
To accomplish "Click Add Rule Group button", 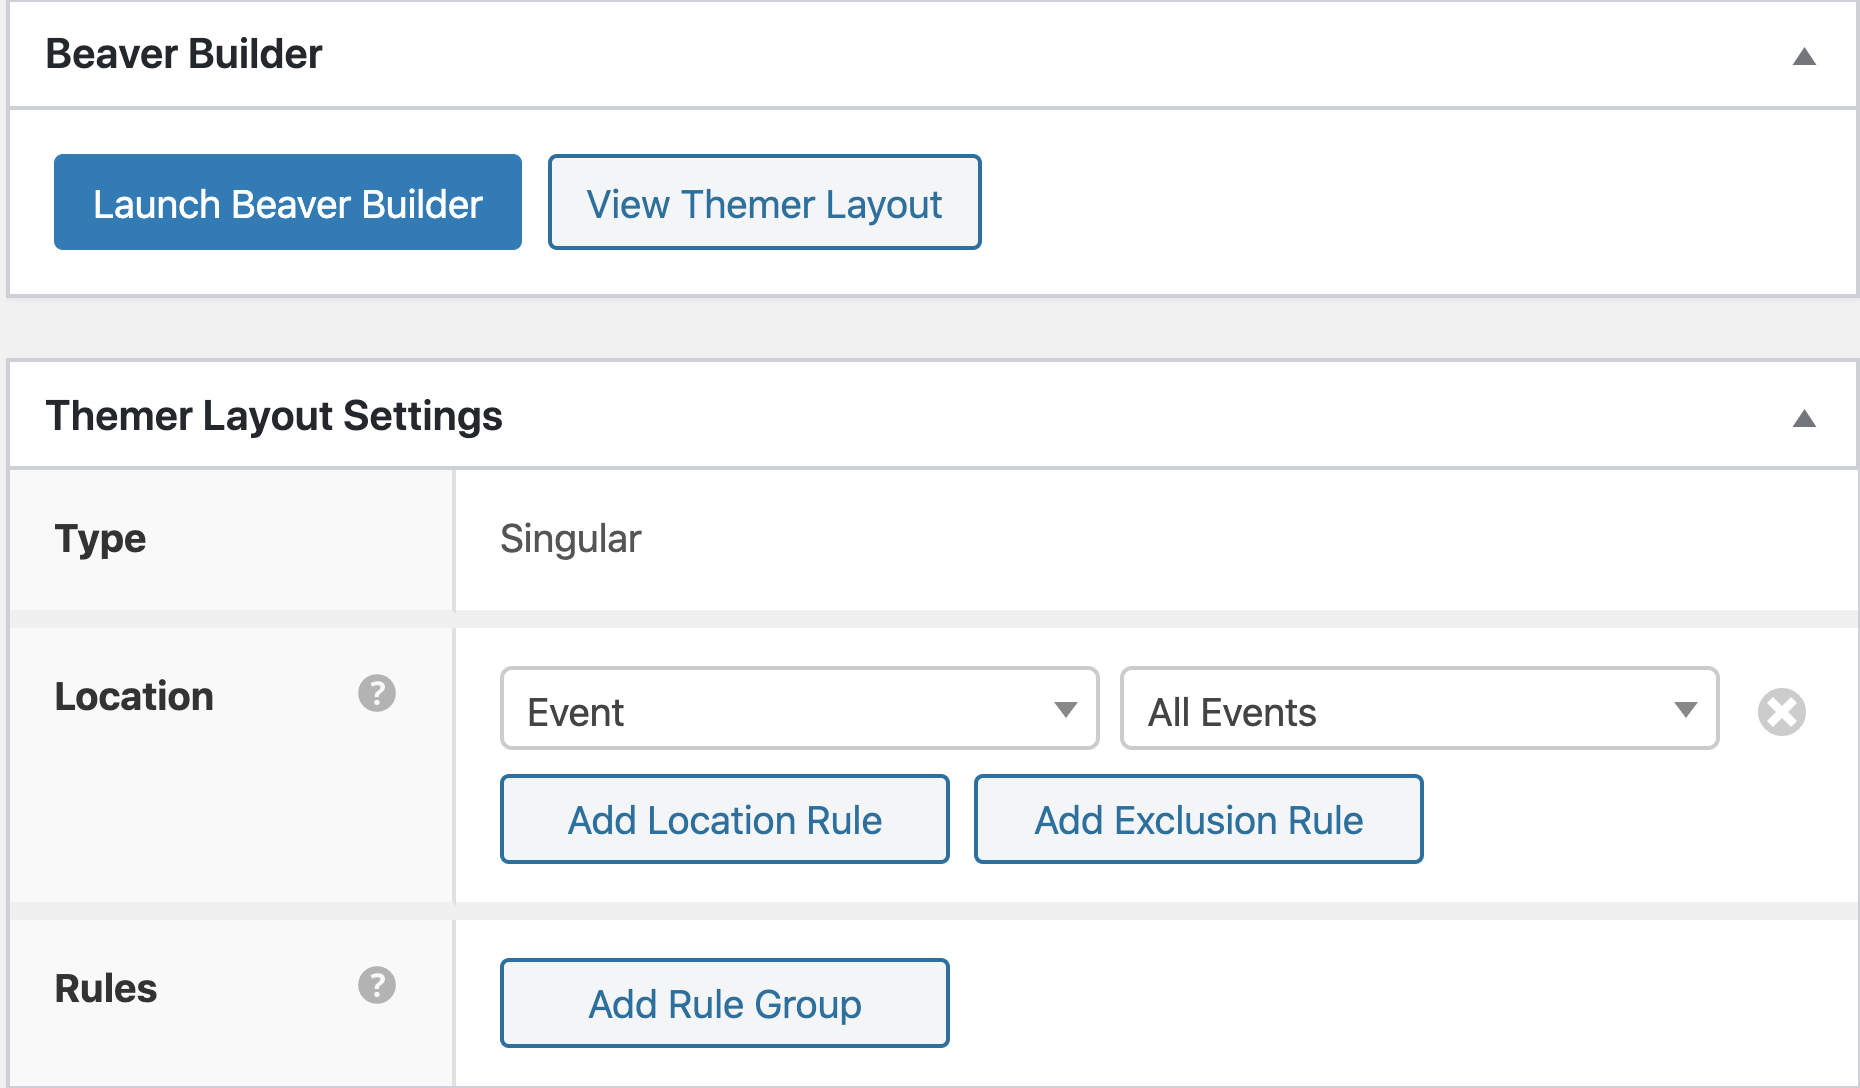I will coord(725,1003).
